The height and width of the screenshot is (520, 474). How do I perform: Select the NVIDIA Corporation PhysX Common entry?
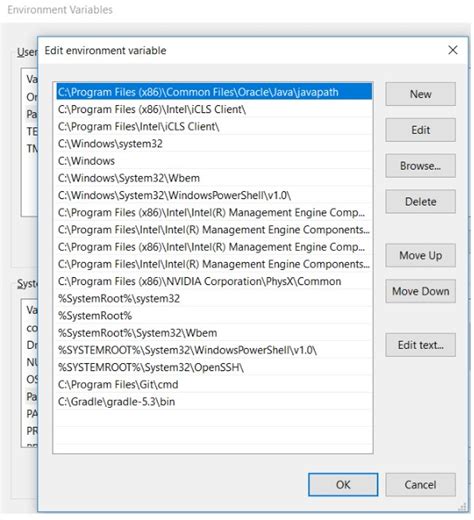pyautogui.click(x=214, y=281)
